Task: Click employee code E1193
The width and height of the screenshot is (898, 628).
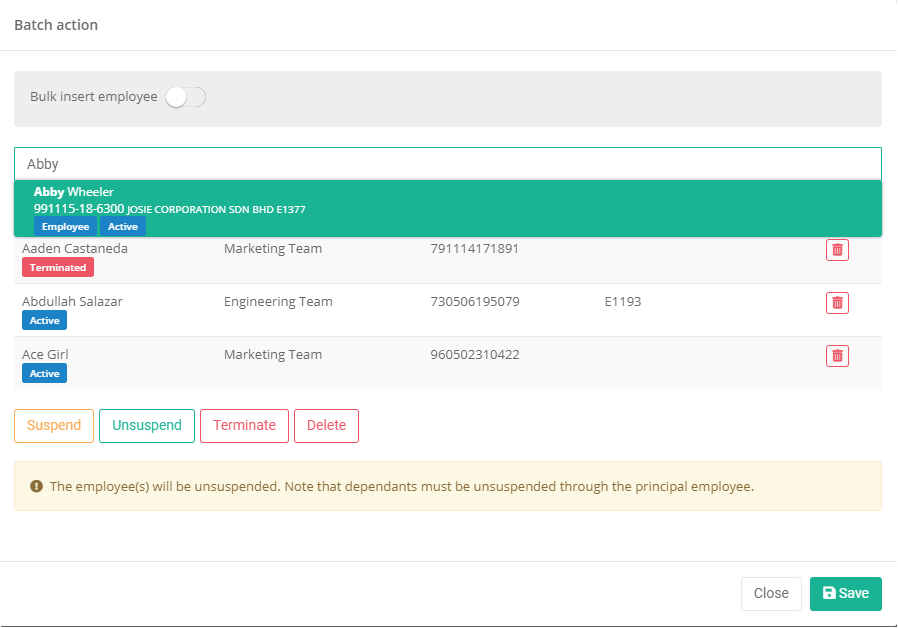Action: 622,301
